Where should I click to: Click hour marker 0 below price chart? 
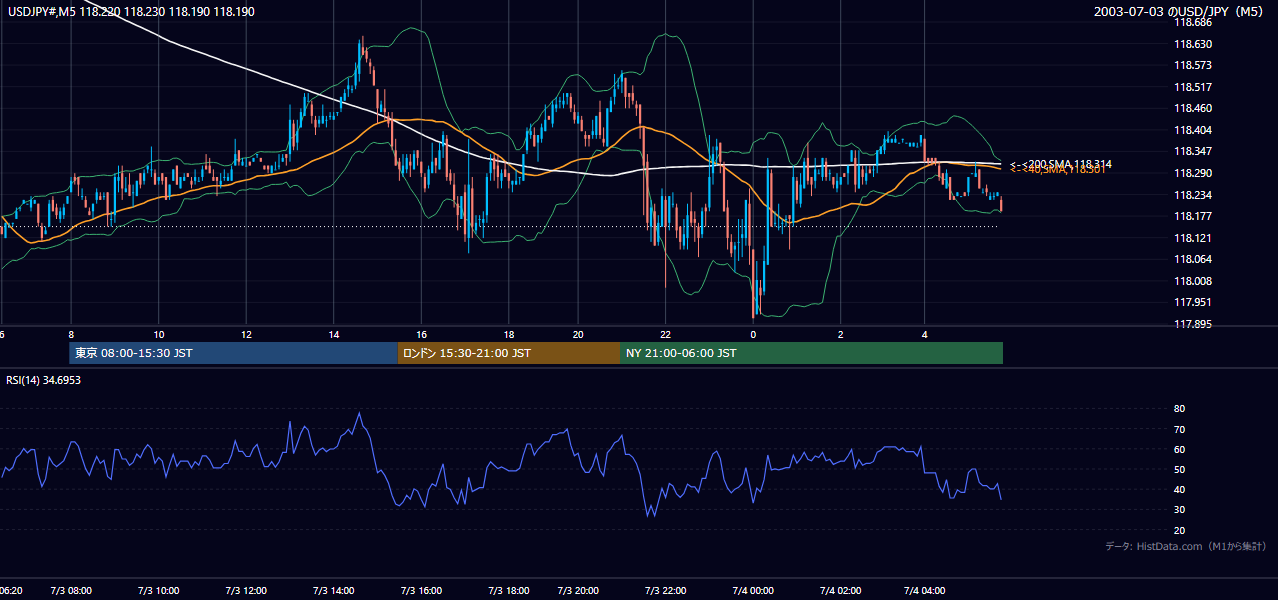coord(753,334)
